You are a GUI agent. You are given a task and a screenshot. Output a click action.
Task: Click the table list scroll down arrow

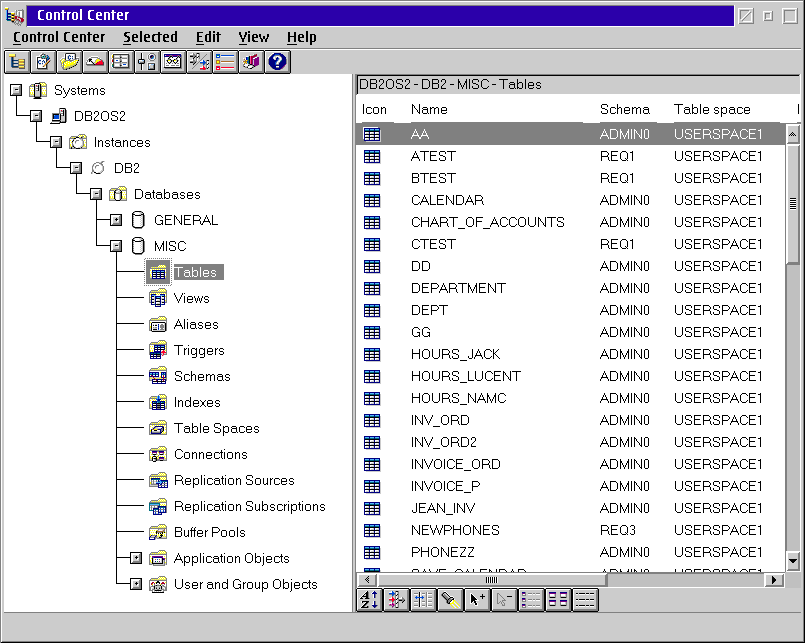(x=793, y=561)
